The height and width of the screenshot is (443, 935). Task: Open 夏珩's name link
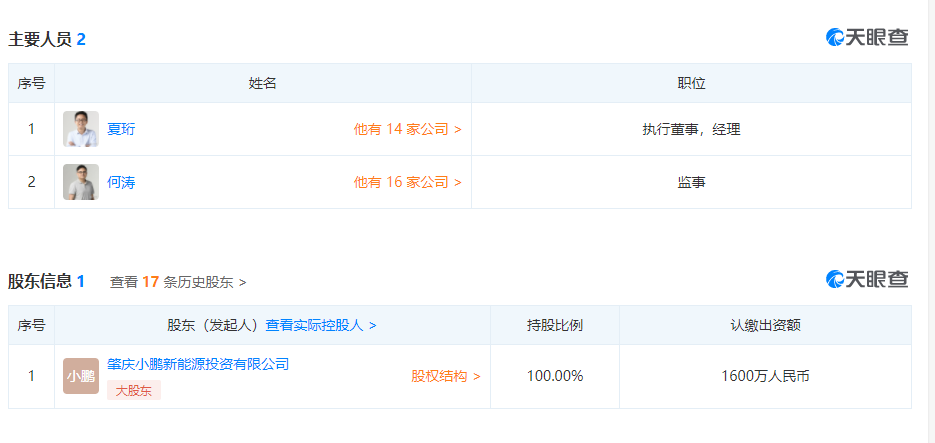click(x=121, y=129)
